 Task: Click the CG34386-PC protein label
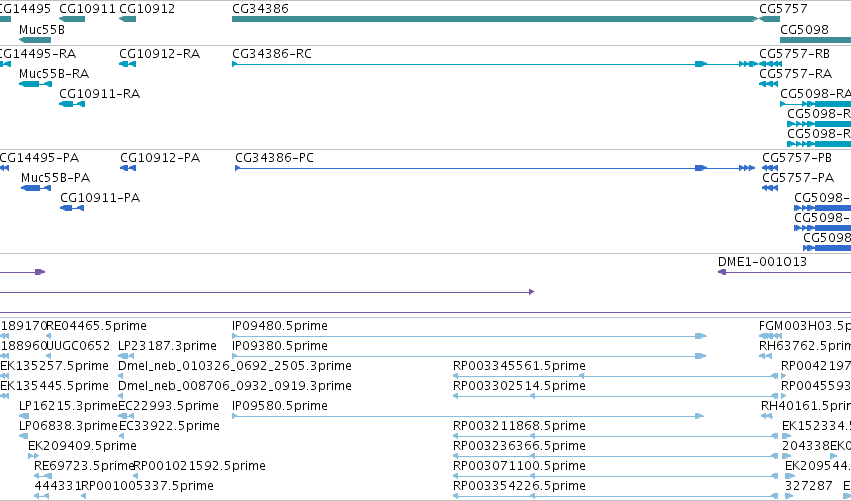point(275,158)
